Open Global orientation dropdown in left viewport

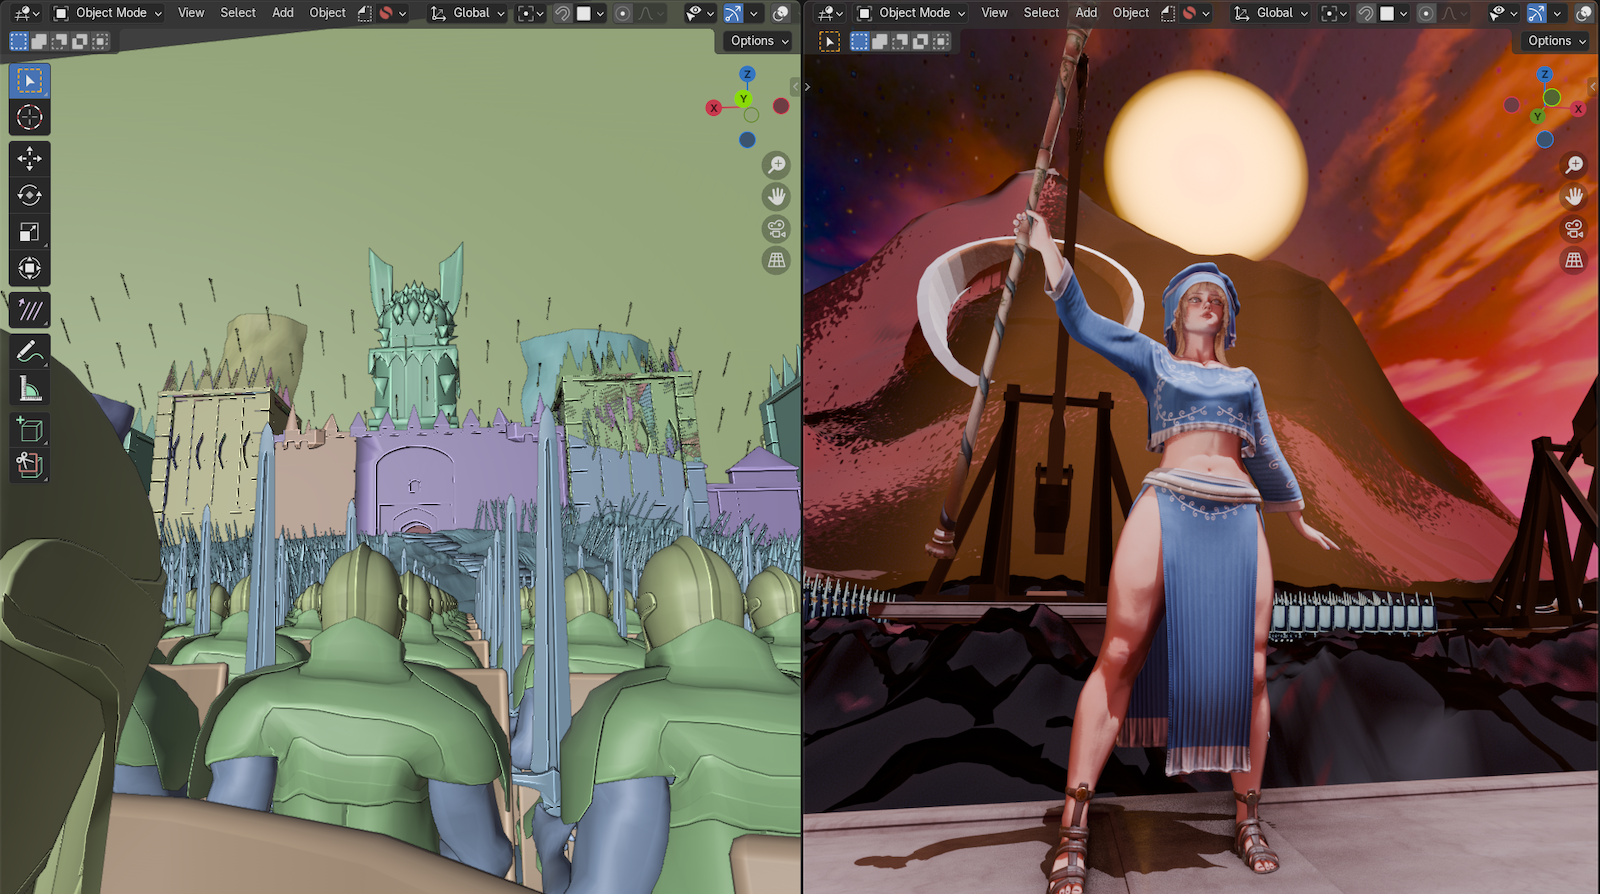(x=467, y=13)
